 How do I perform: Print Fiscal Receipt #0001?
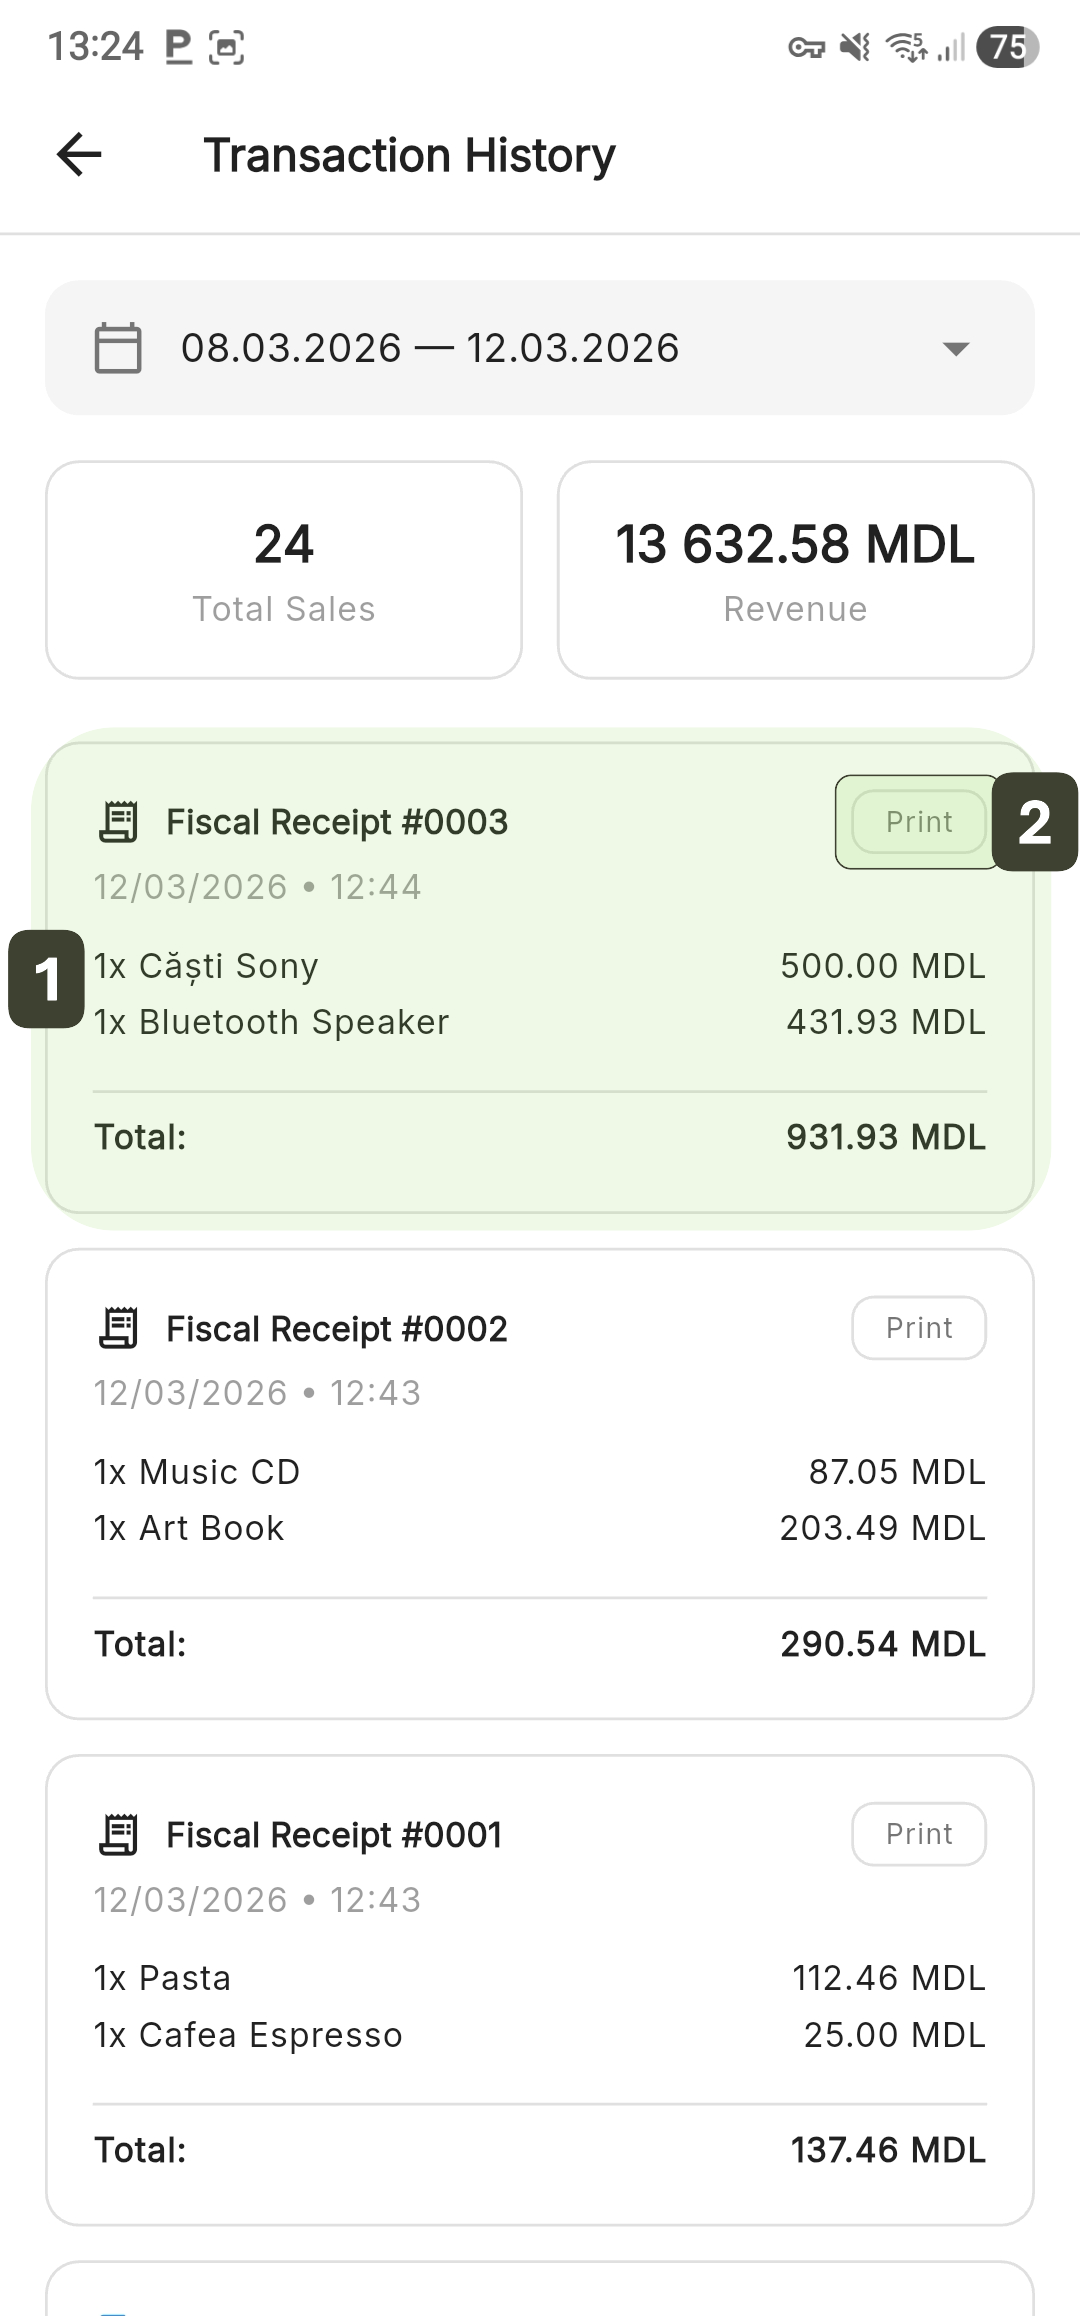click(919, 1834)
